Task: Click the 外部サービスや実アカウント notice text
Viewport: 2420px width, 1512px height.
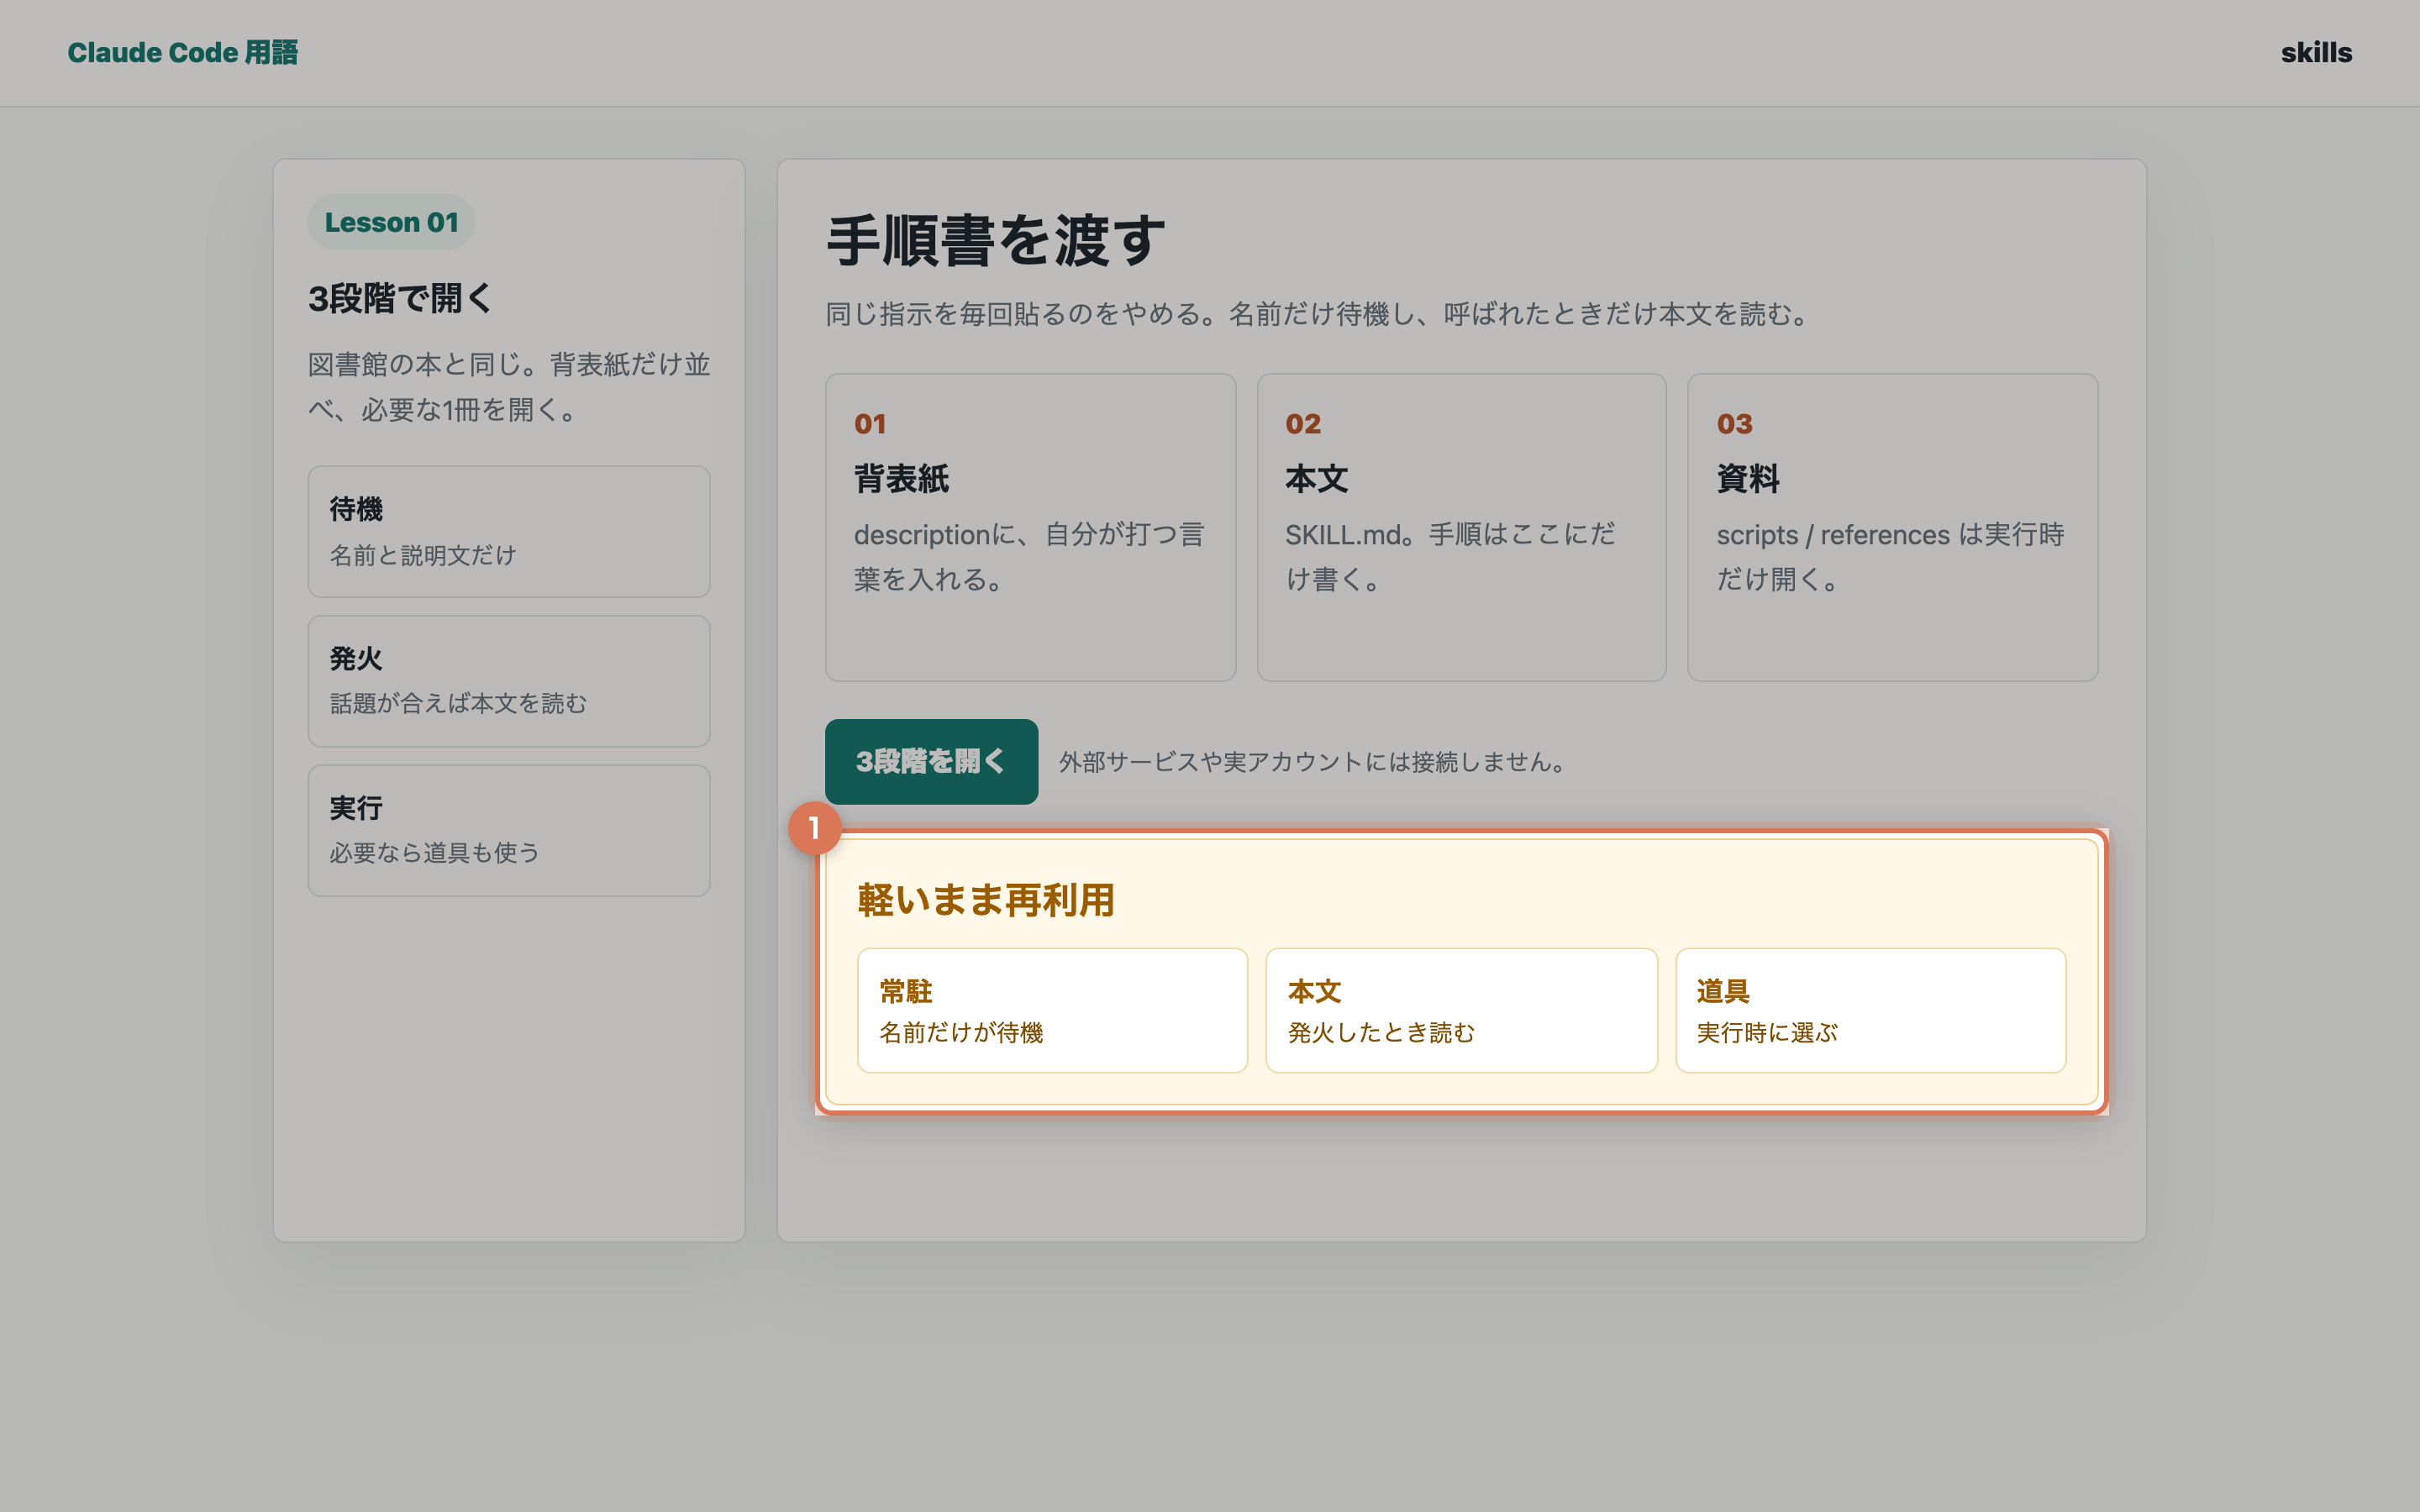Action: pyautogui.click(x=1312, y=762)
